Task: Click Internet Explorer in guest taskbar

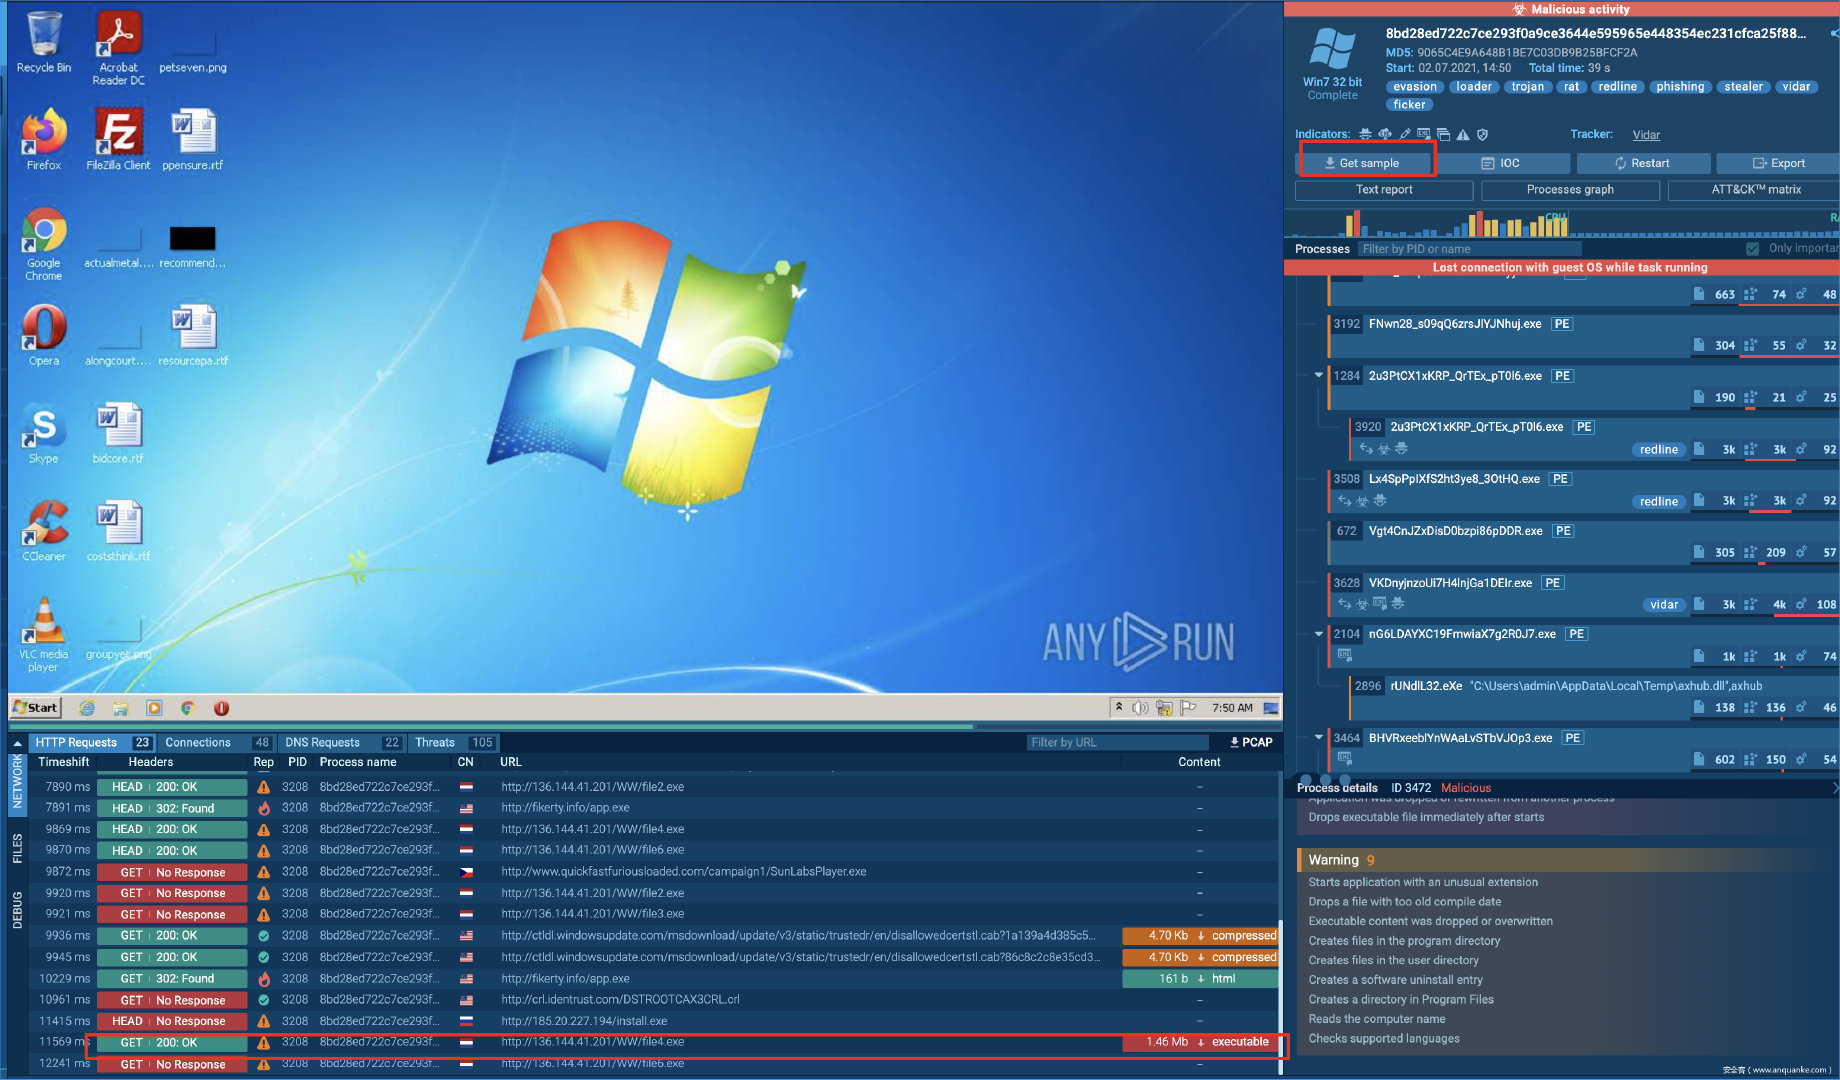Action: [87, 708]
